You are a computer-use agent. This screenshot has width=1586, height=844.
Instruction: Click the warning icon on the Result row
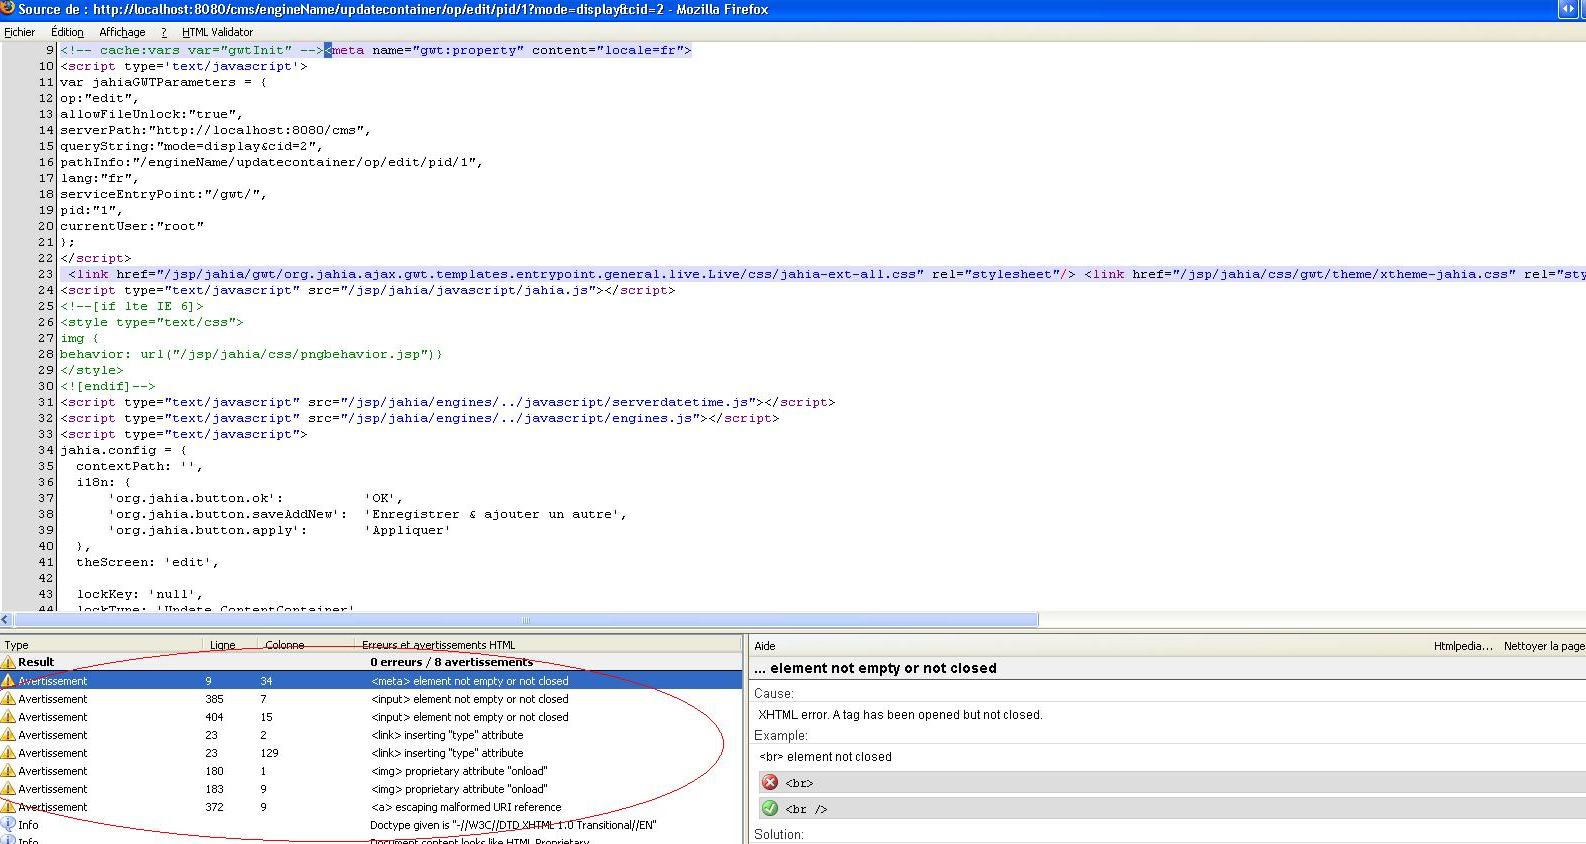point(8,662)
